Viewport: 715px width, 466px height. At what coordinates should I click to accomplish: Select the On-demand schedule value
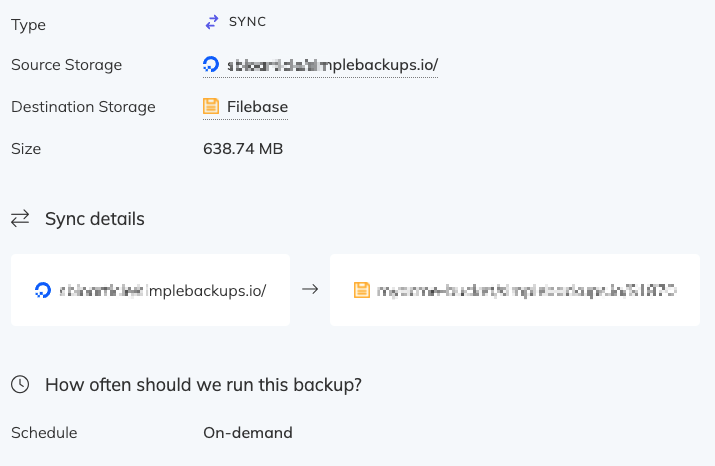[248, 433]
